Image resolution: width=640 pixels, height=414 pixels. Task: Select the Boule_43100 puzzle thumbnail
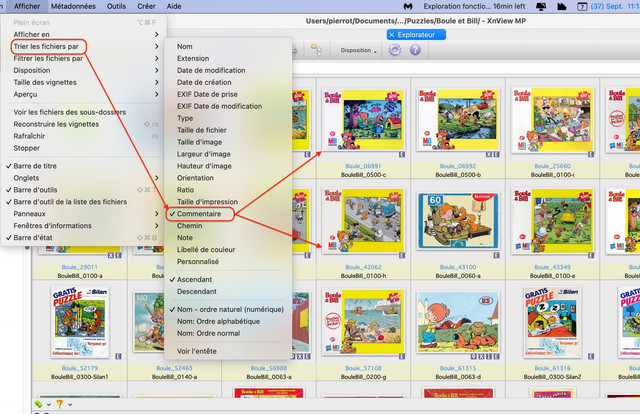coord(458,220)
